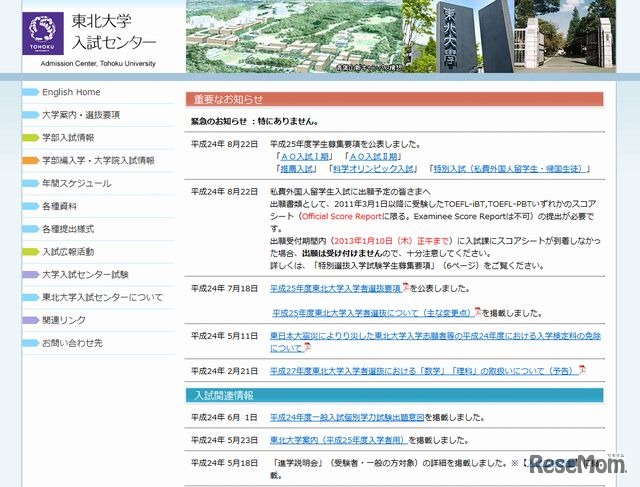Open 東日本大震災 入学検定料の免除 link
The height and width of the screenshot is (487, 640).
coord(435,342)
